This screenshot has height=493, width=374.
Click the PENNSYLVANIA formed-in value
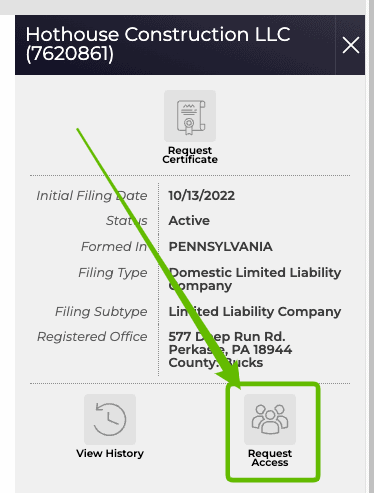220,247
